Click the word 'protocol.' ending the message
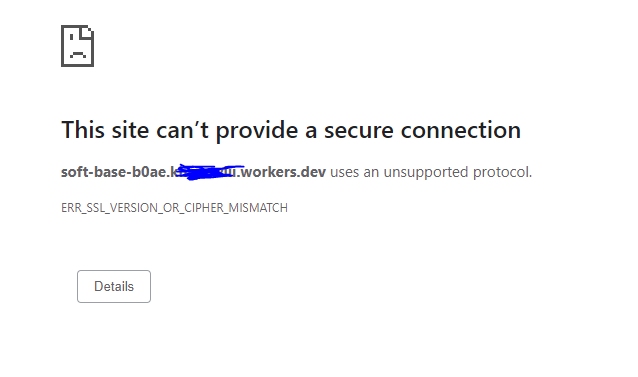The width and height of the screenshot is (638, 377). click(503, 172)
